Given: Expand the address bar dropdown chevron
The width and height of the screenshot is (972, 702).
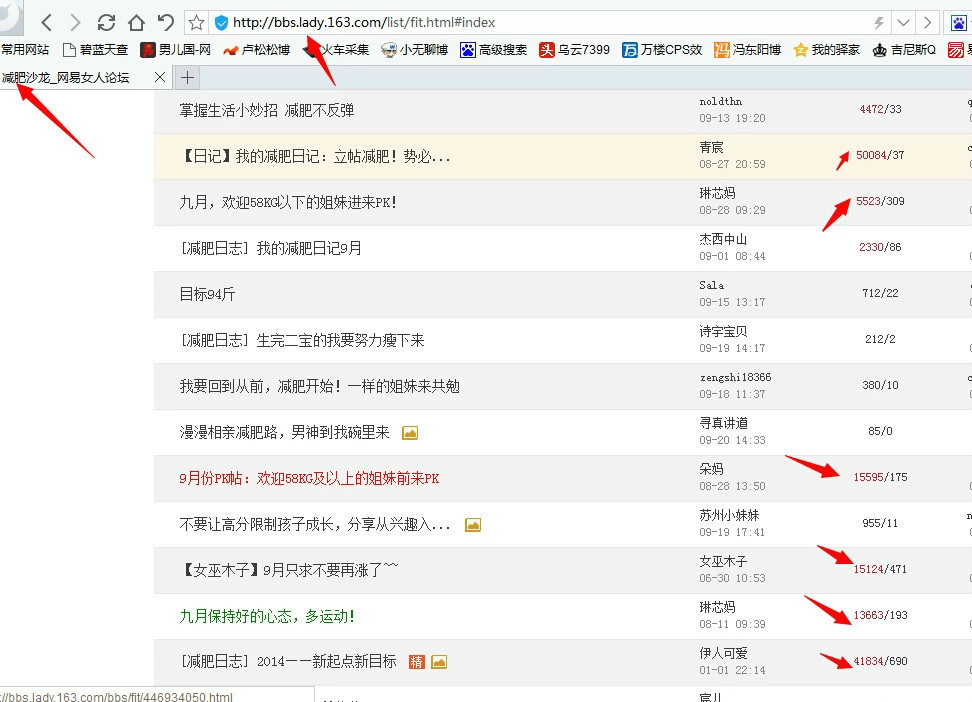Looking at the screenshot, I should coord(903,22).
